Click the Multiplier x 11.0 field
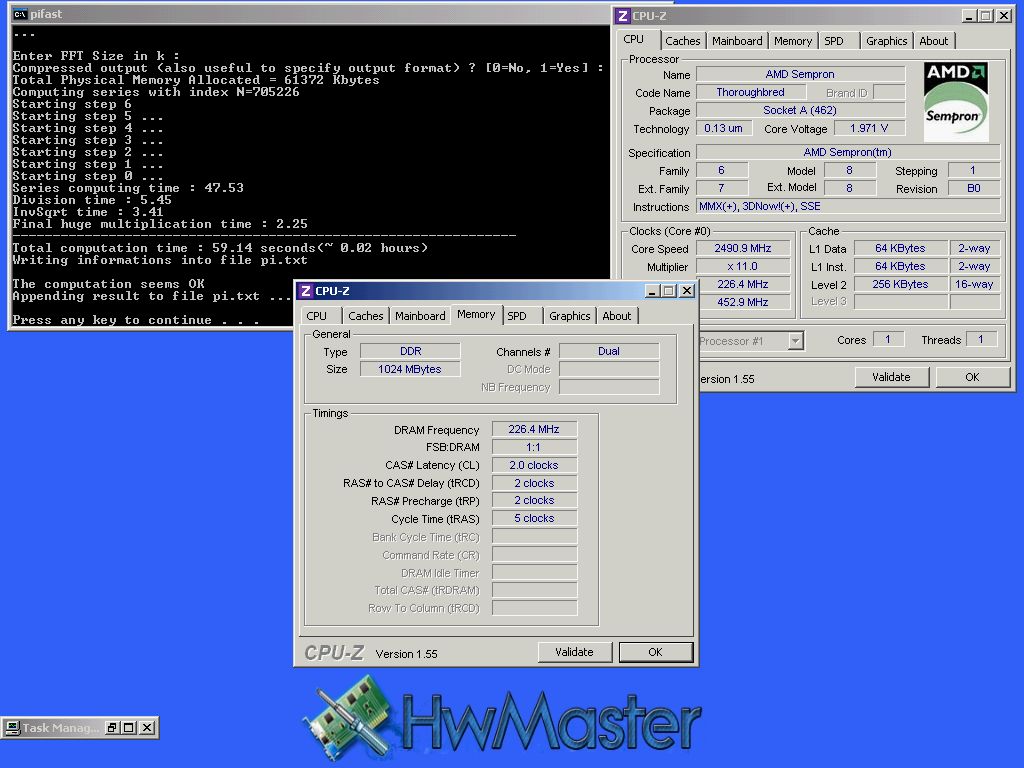 743,266
